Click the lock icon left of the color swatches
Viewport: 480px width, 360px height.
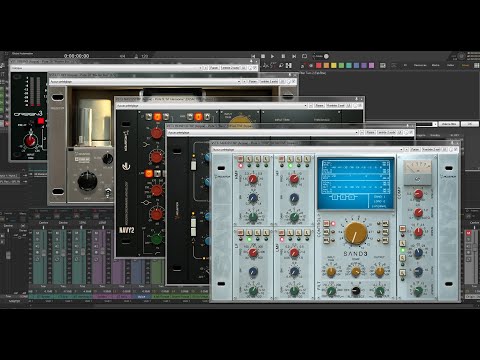click(303, 65)
